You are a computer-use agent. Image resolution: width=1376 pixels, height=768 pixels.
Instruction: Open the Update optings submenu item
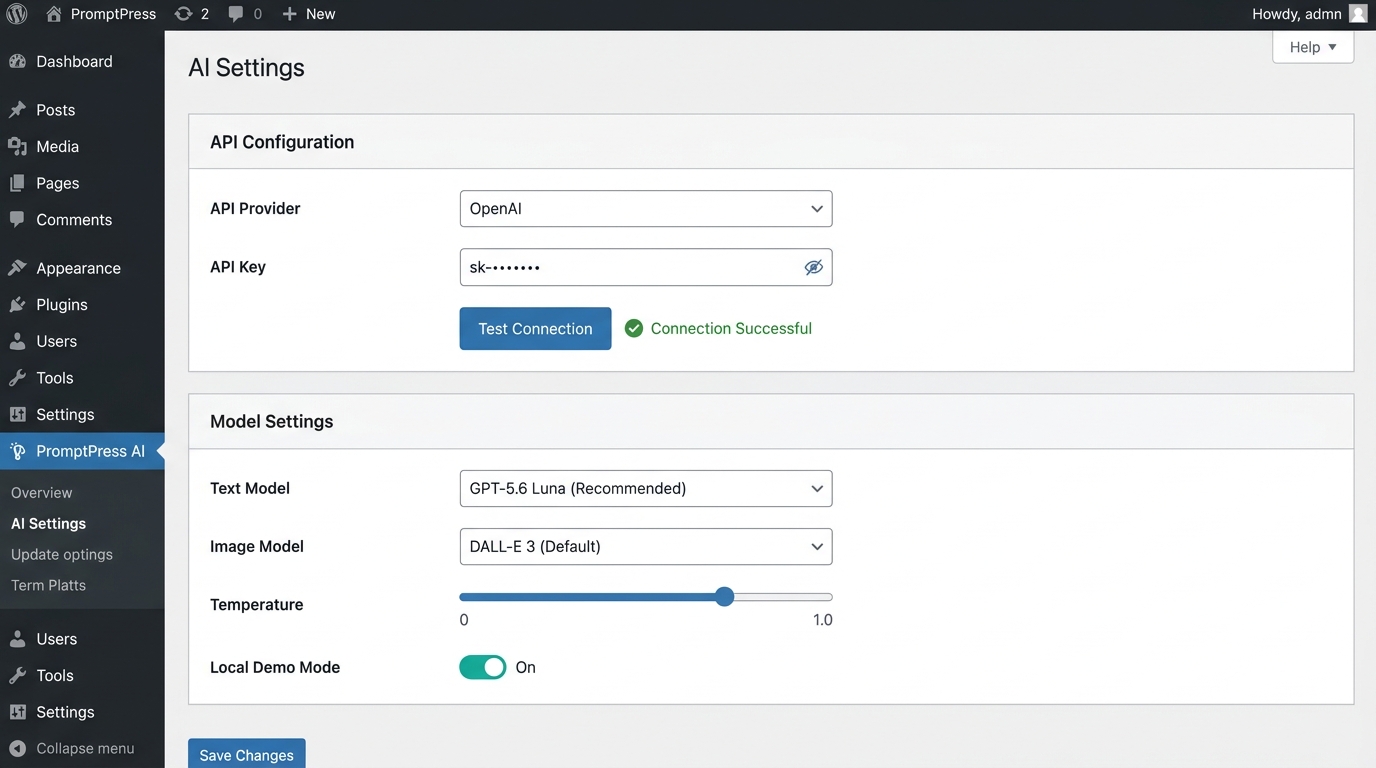tap(62, 554)
